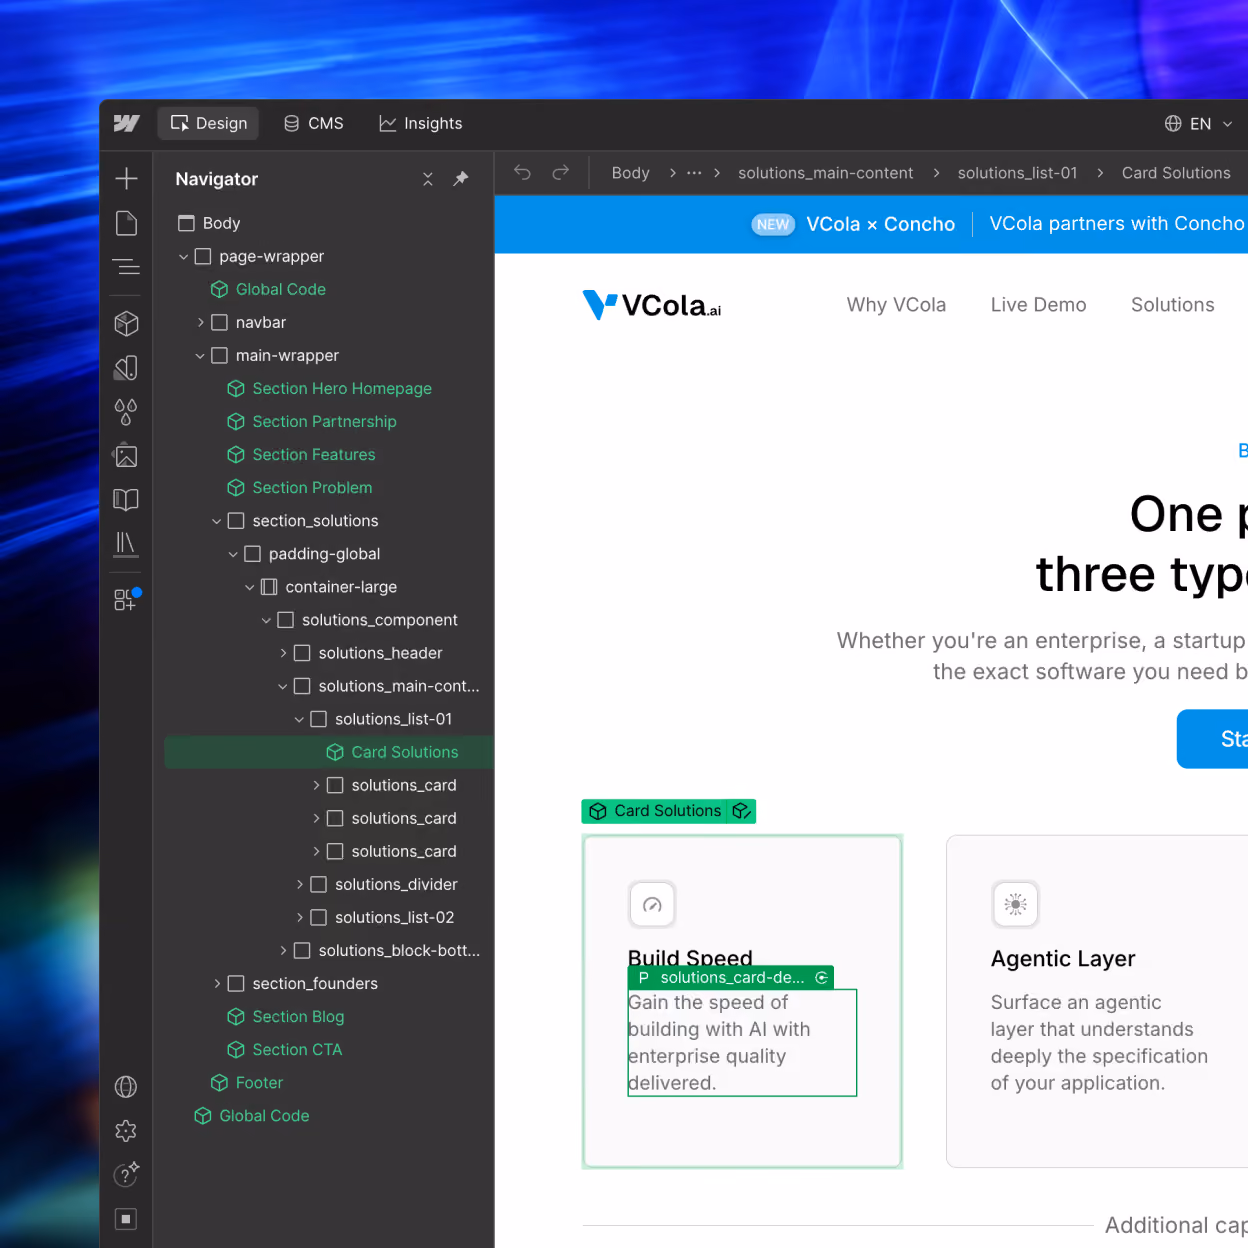The width and height of the screenshot is (1248, 1248).
Task: Click Card Solutions breadcrumb
Action: (1176, 173)
